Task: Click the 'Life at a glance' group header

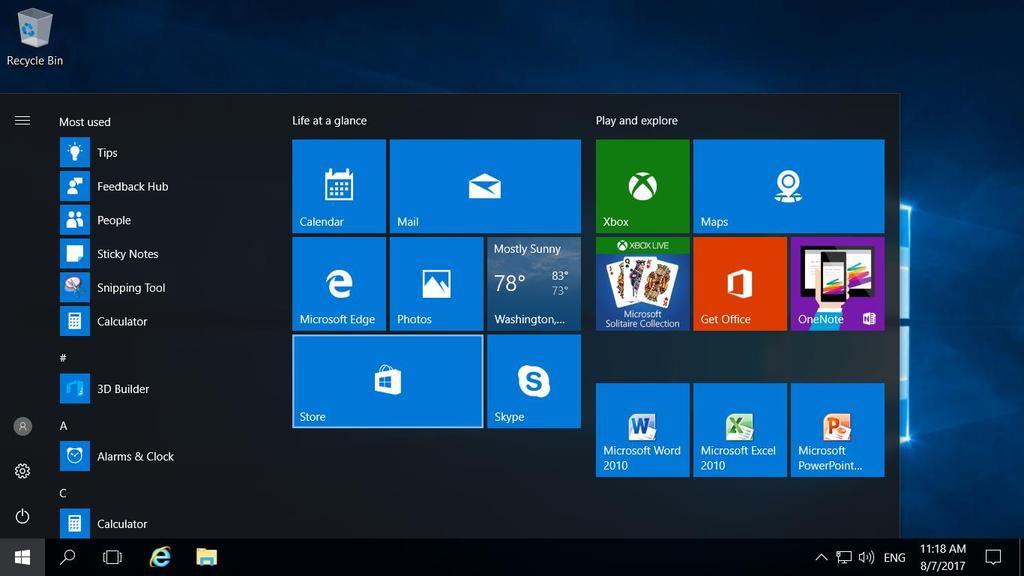Action: click(329, 121)
